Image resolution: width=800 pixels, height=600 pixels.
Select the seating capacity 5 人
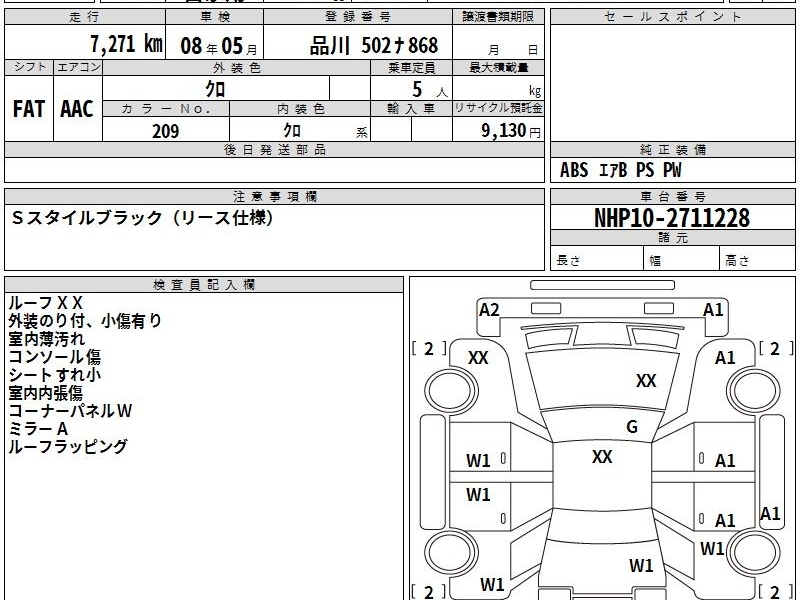429,90
